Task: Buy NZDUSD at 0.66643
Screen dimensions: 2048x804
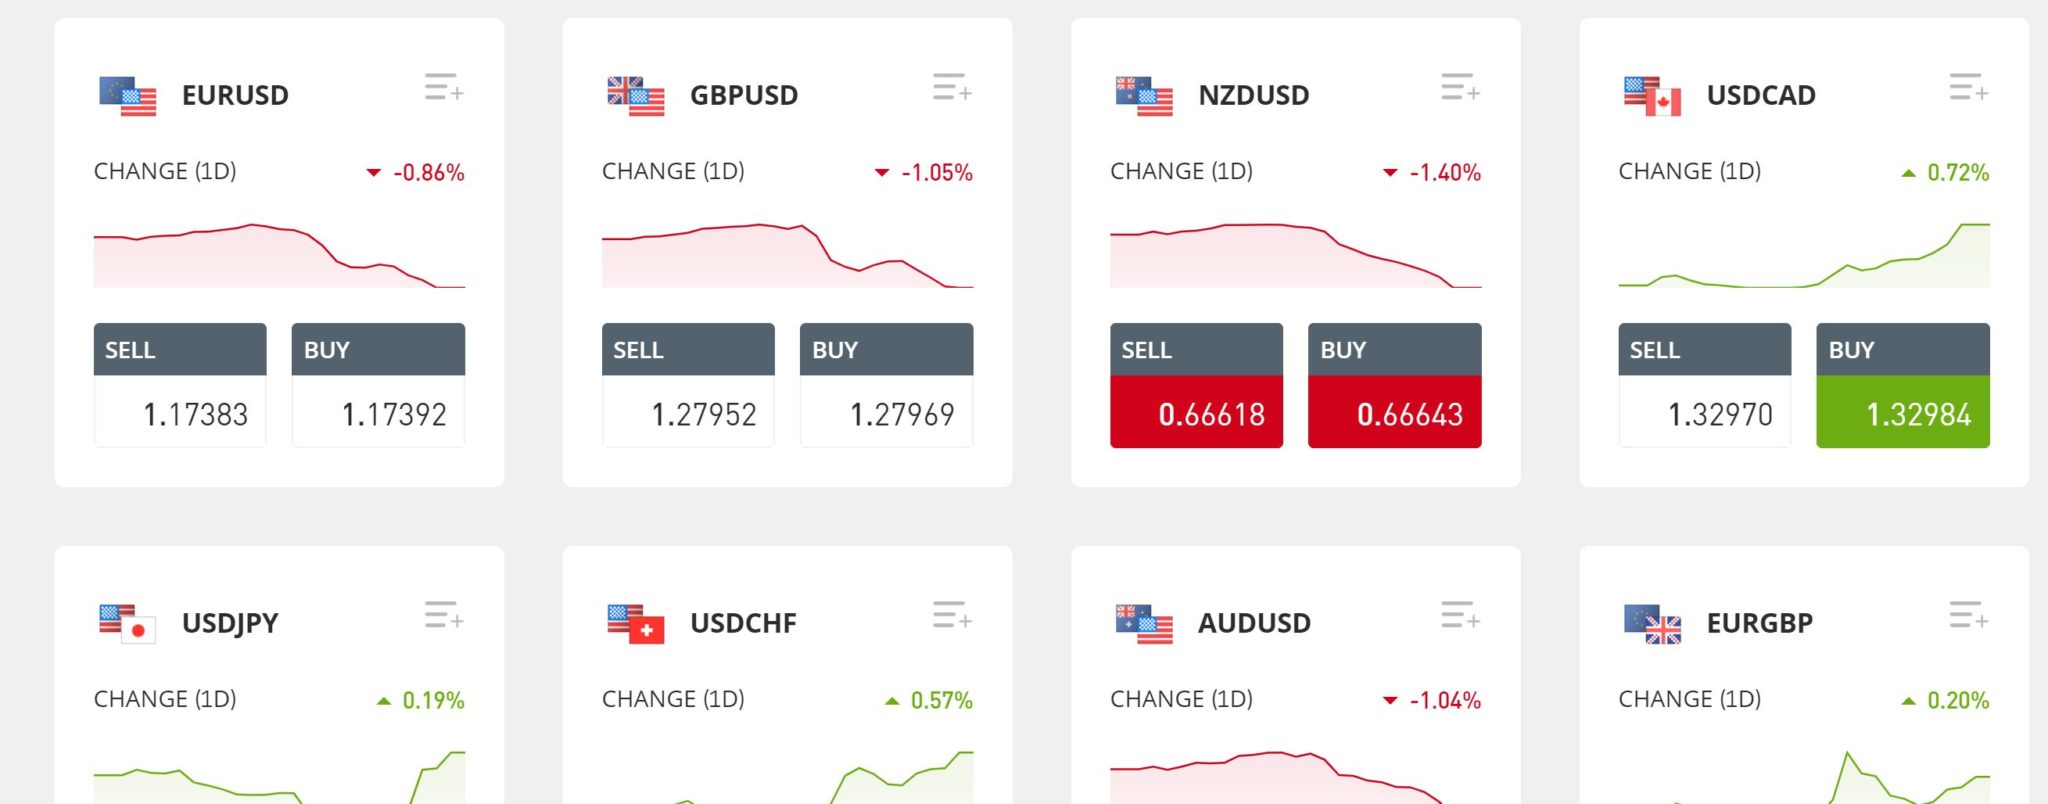Action: 1395,385
